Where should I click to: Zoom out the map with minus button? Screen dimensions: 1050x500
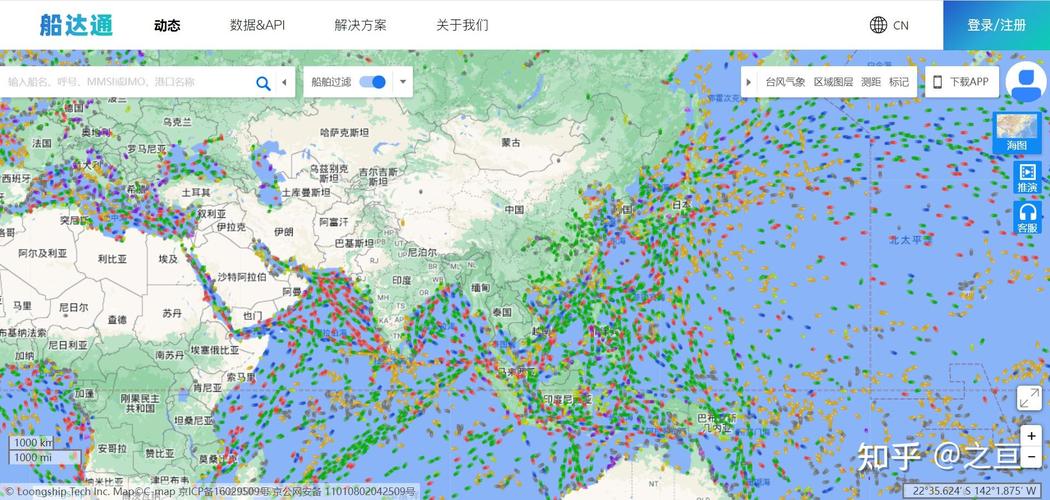1031,457
